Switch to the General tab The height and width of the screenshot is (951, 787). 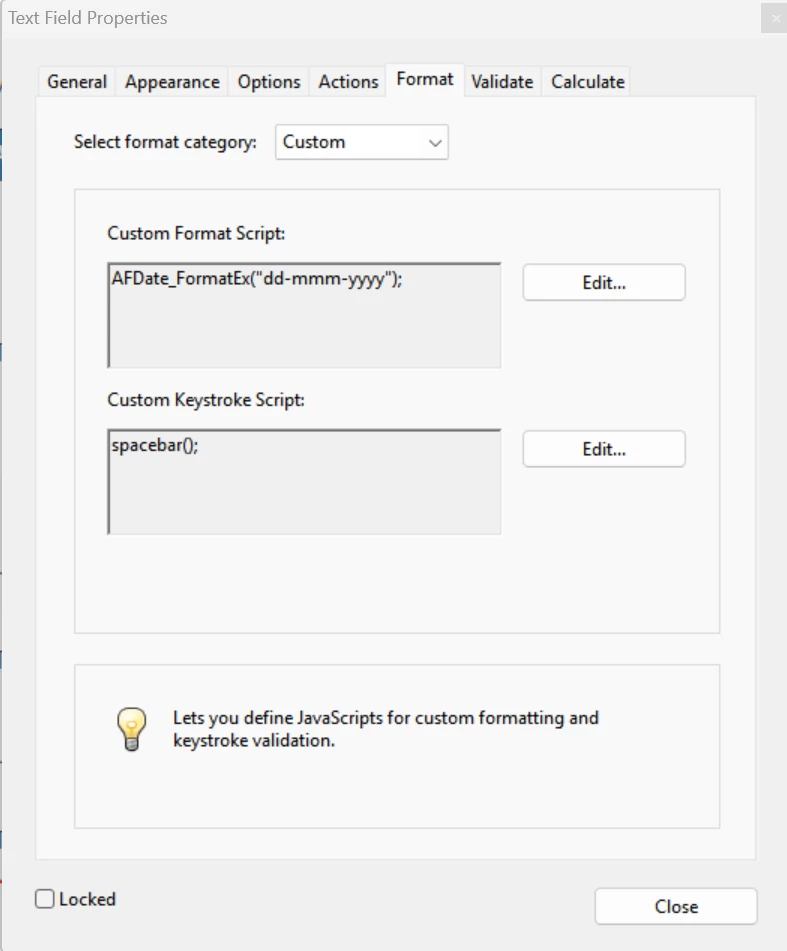pyautogui.click(x=77, y=82)
